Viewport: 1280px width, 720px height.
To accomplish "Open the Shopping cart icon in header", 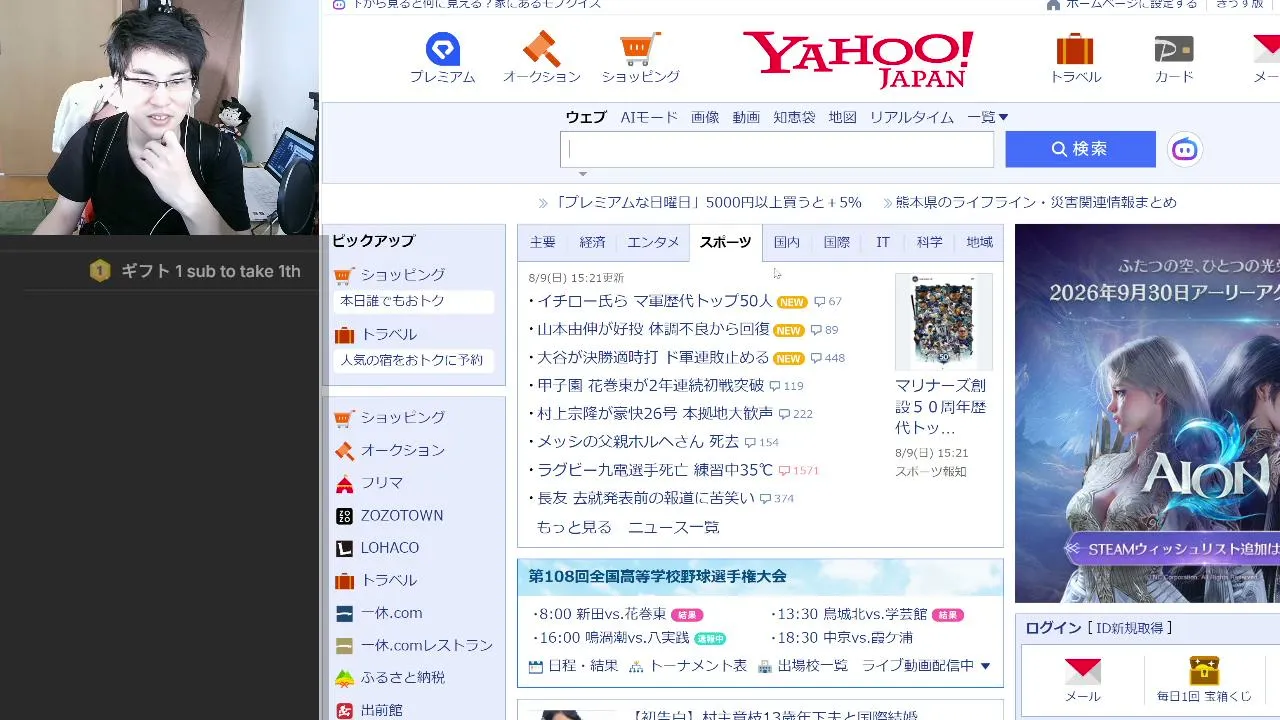I will click(x=640, y=48).
